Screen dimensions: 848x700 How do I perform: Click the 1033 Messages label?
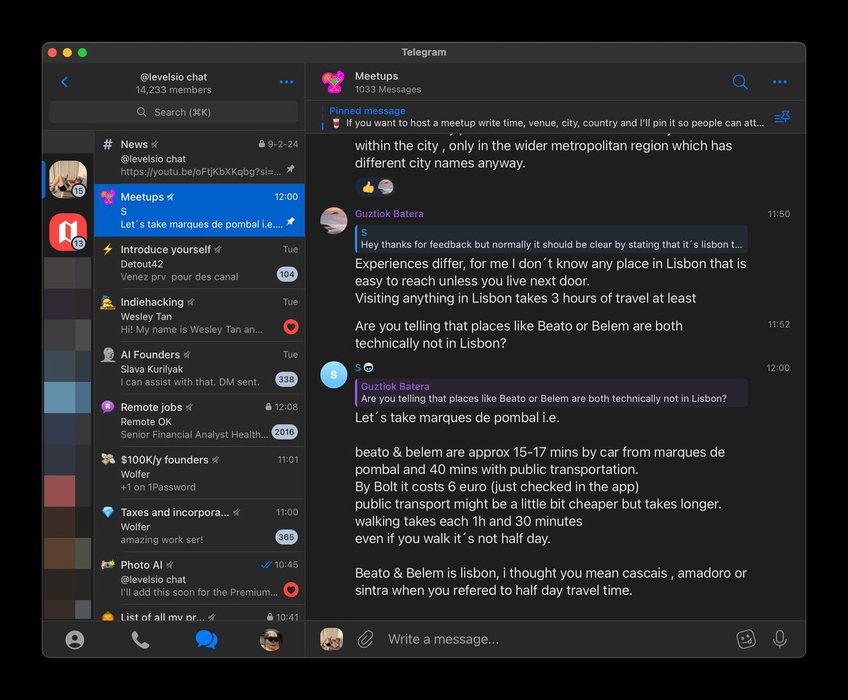point(388,89)
